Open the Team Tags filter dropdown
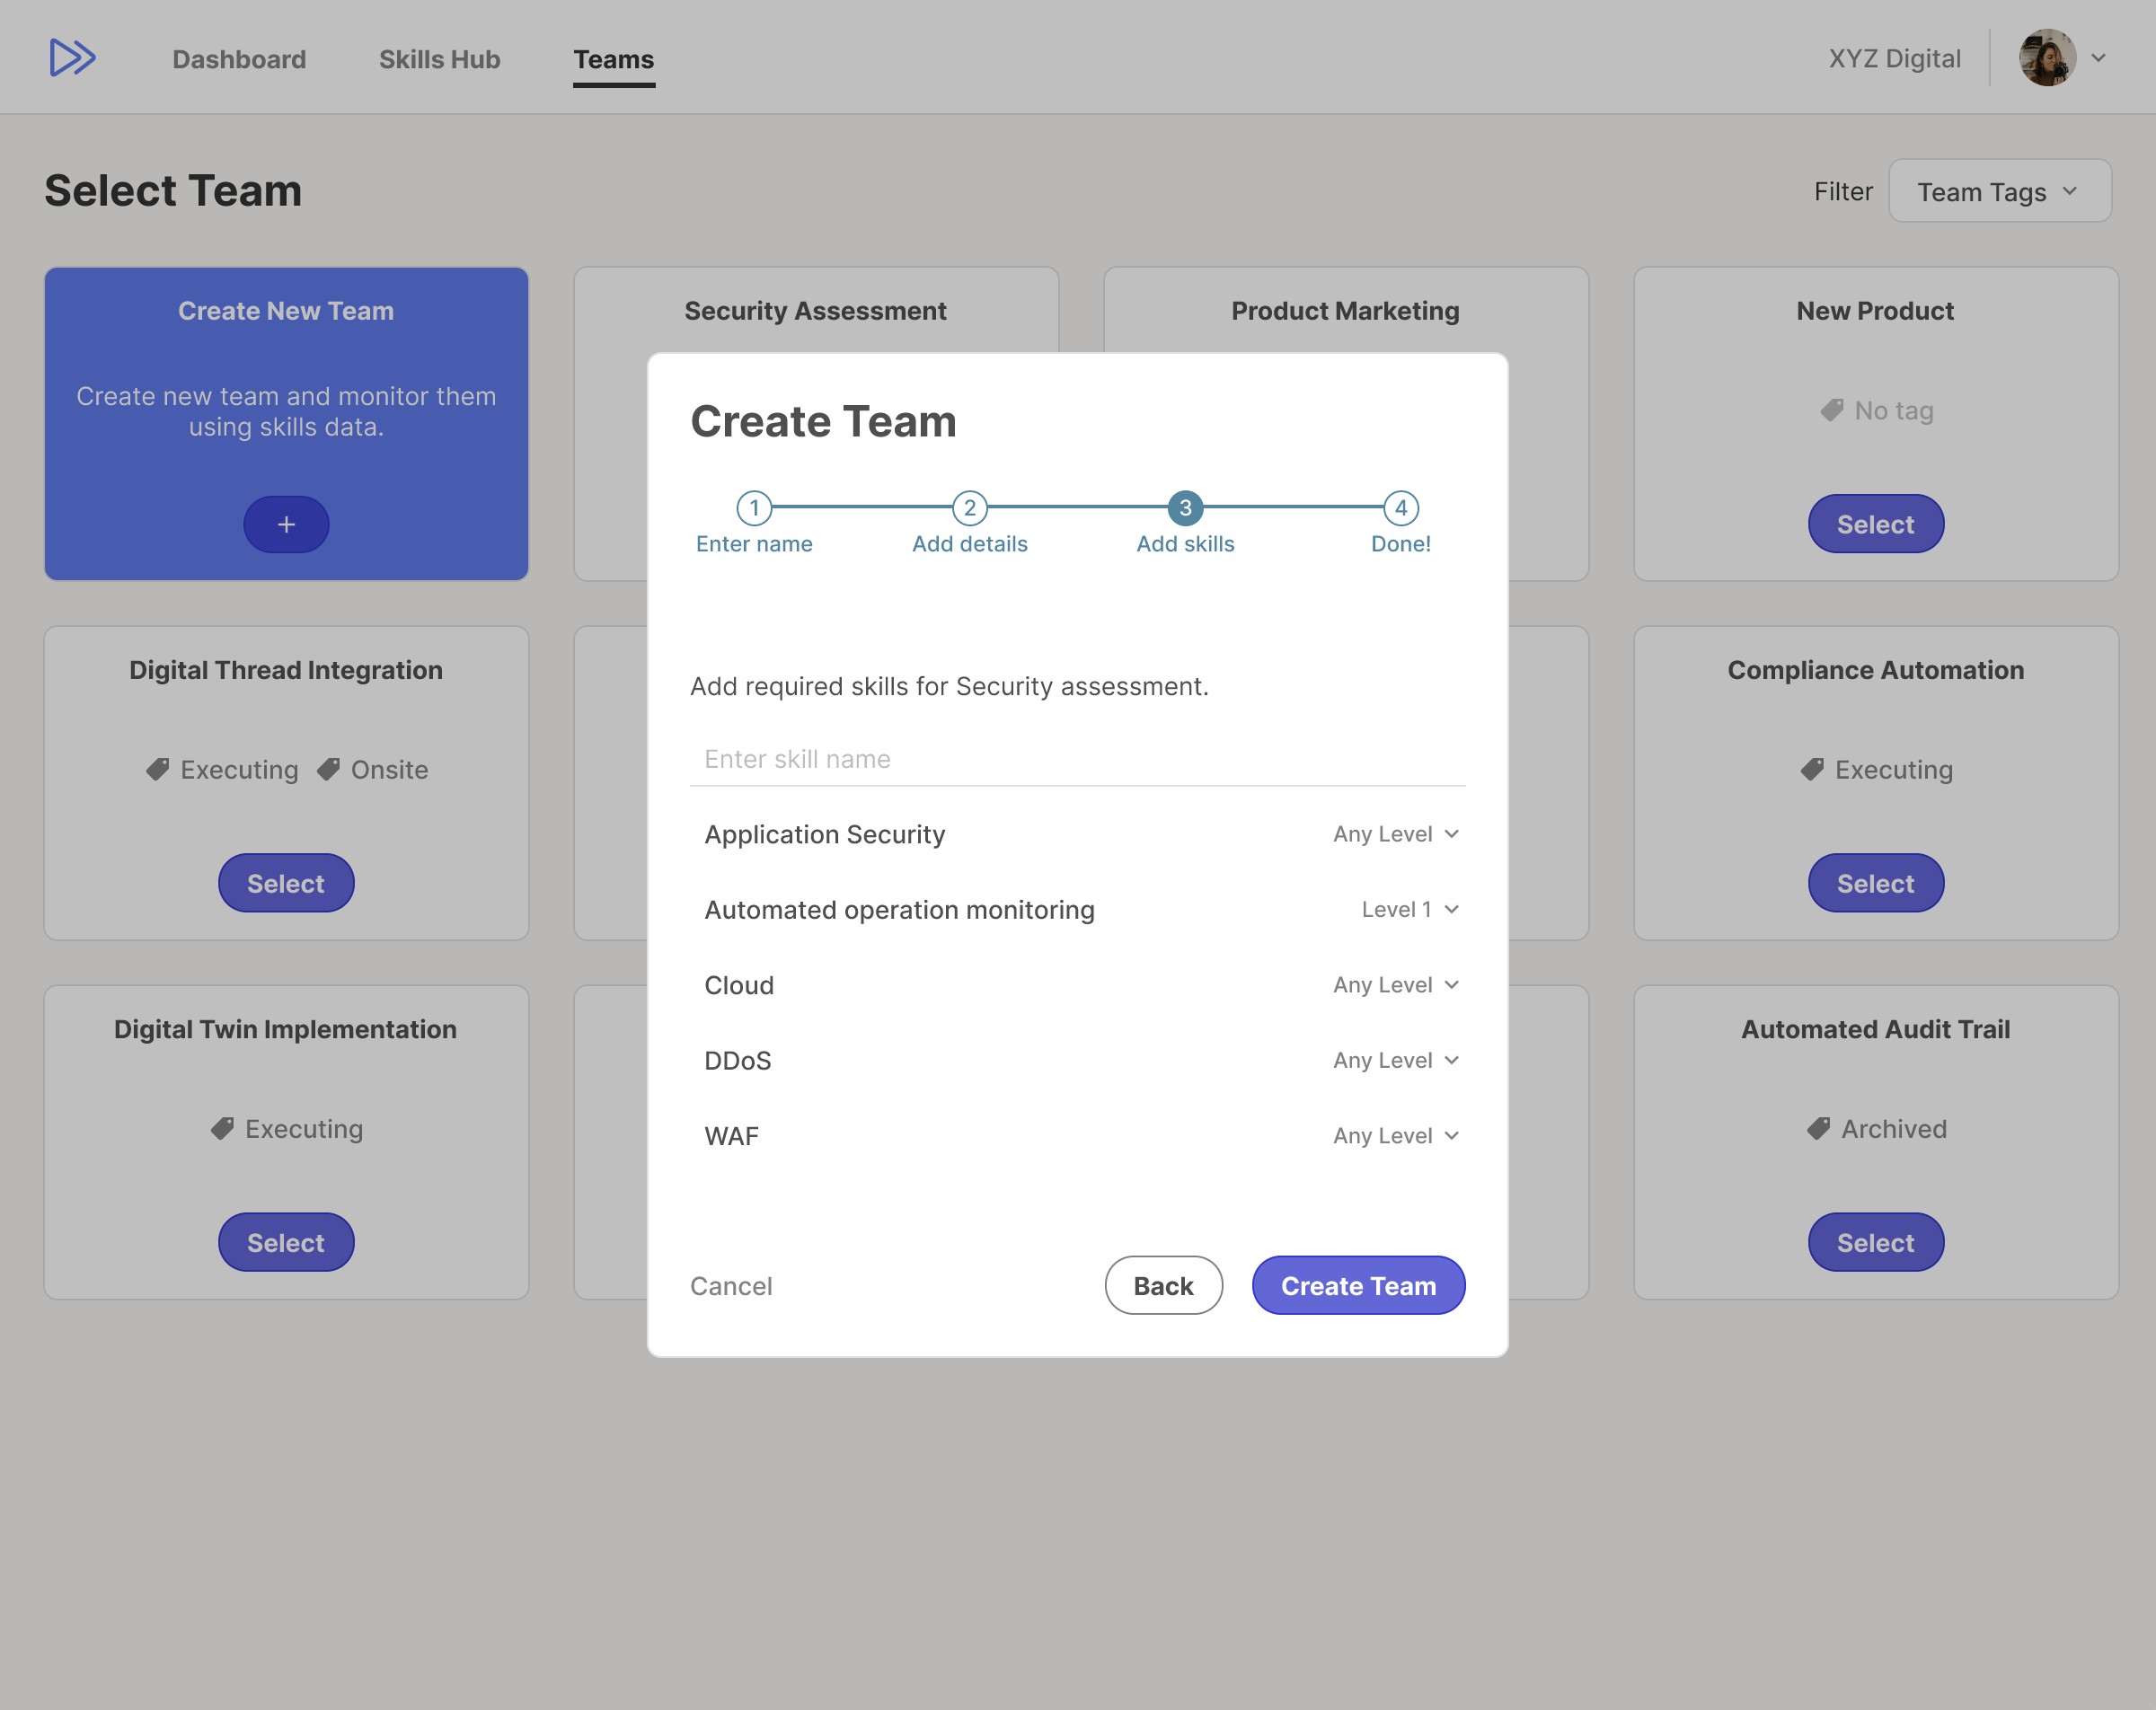This screenshot has height=1710, width=2156. (1999, 191)
